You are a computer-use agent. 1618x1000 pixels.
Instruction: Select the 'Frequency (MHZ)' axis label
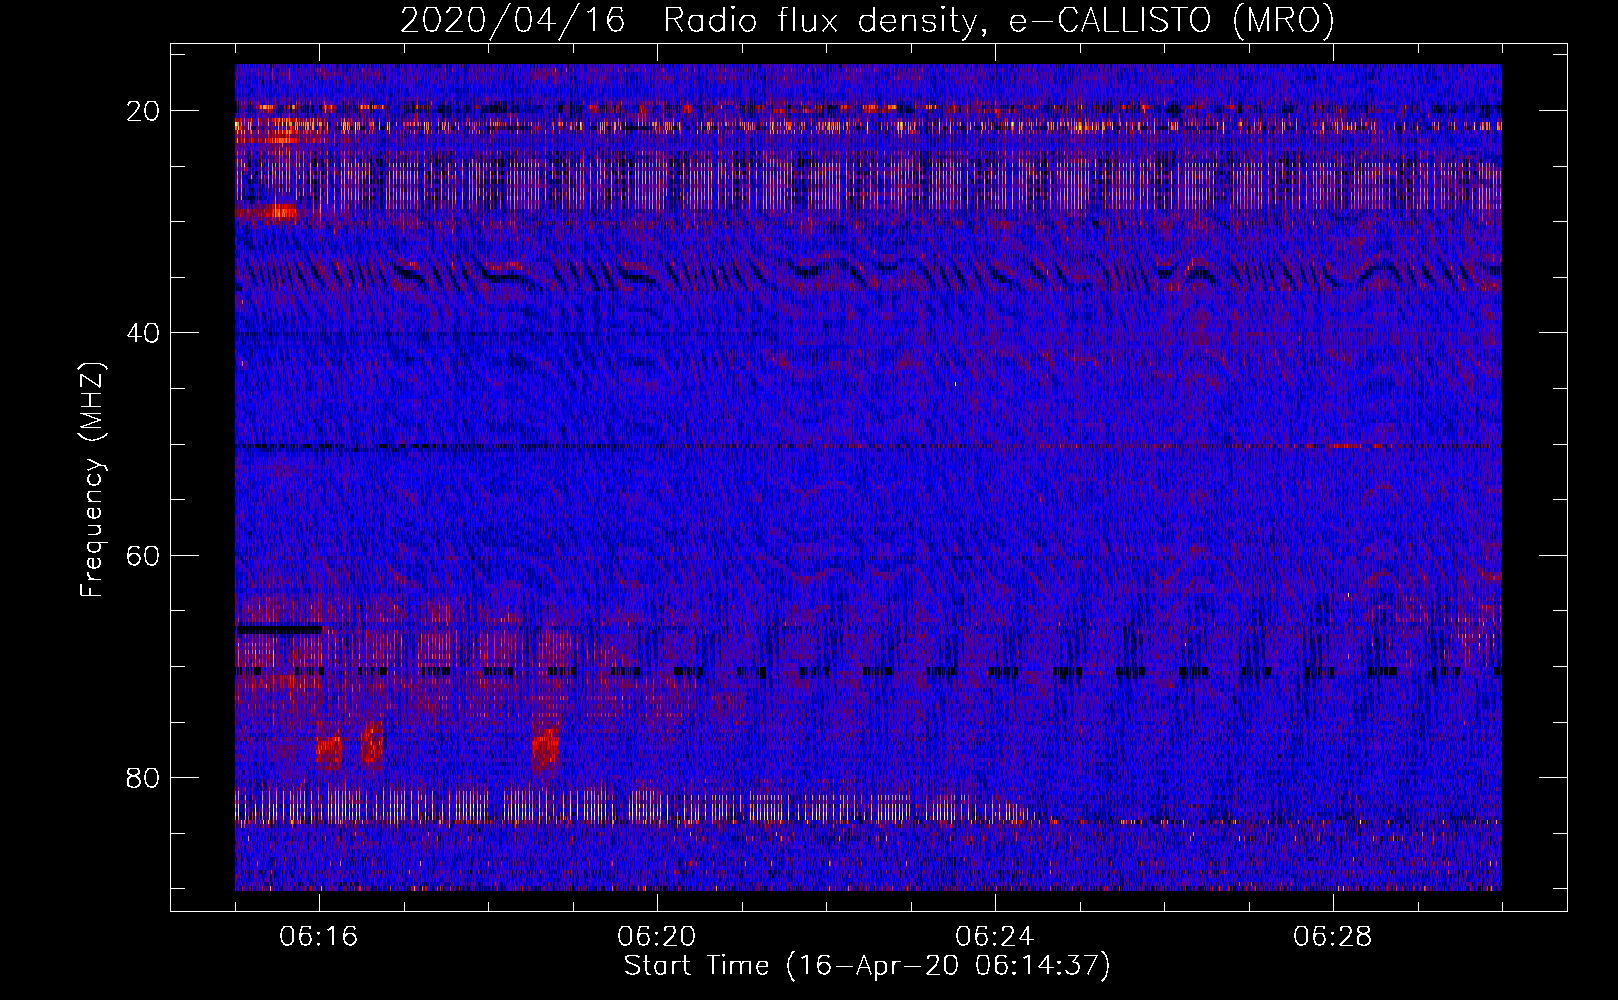point(92,481)
